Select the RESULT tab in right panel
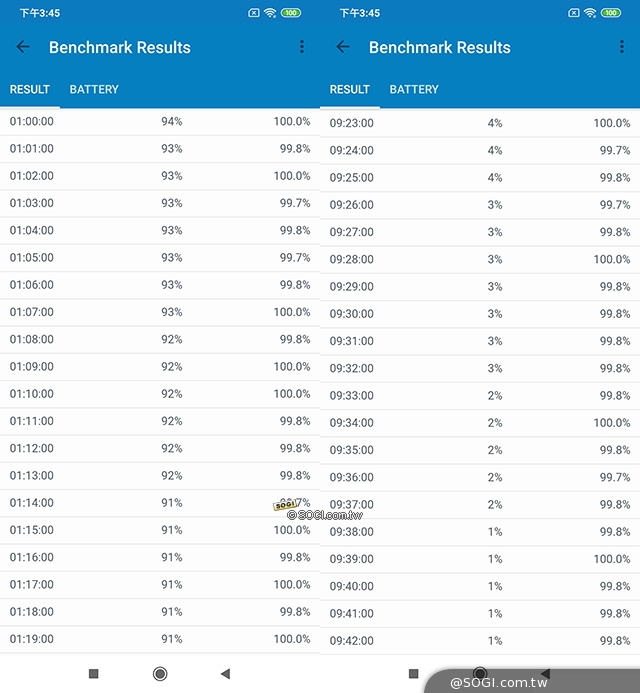This screenshot has height=693, width=640. [350, 89]
